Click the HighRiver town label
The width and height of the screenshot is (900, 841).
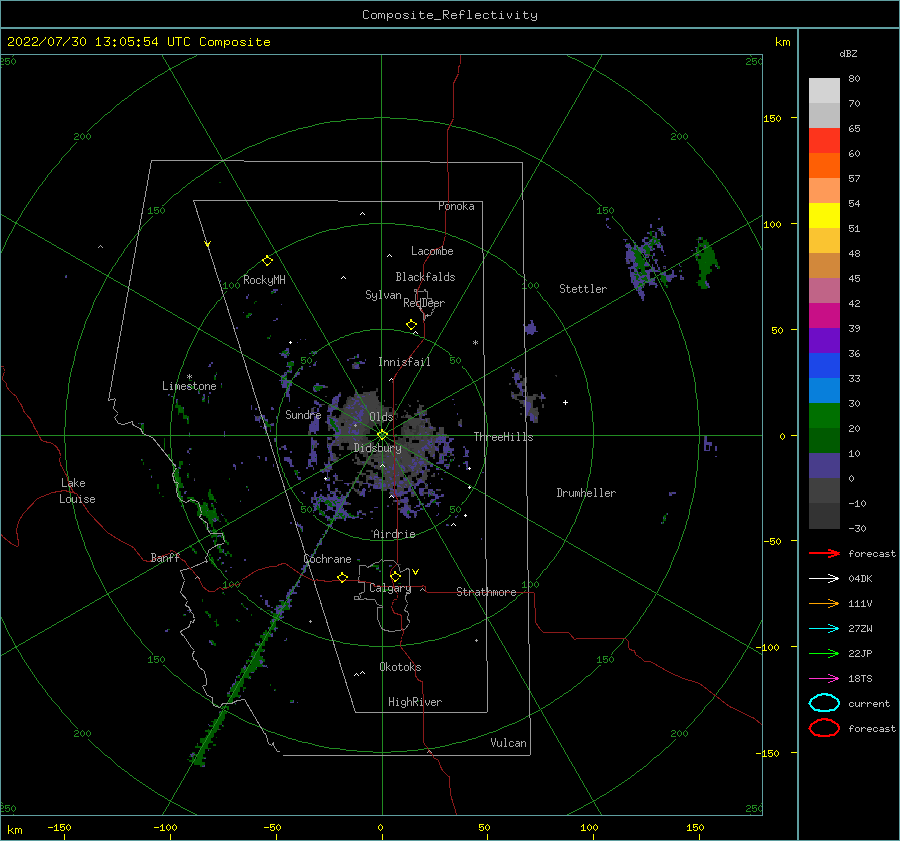tap(415, 702)
